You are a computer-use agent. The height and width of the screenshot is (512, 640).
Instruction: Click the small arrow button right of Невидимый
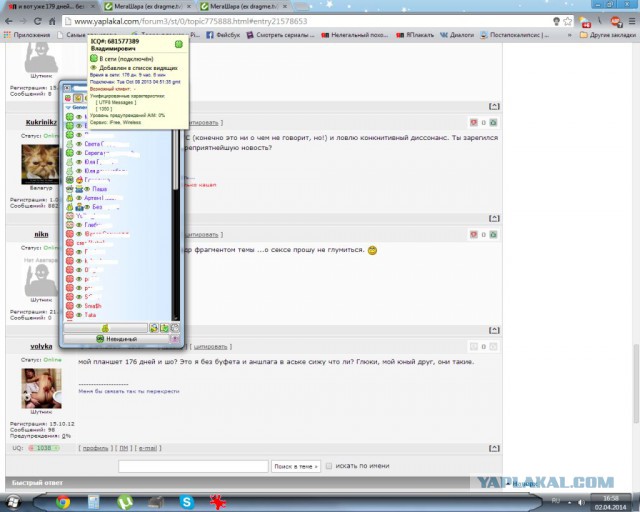[175, 339]
